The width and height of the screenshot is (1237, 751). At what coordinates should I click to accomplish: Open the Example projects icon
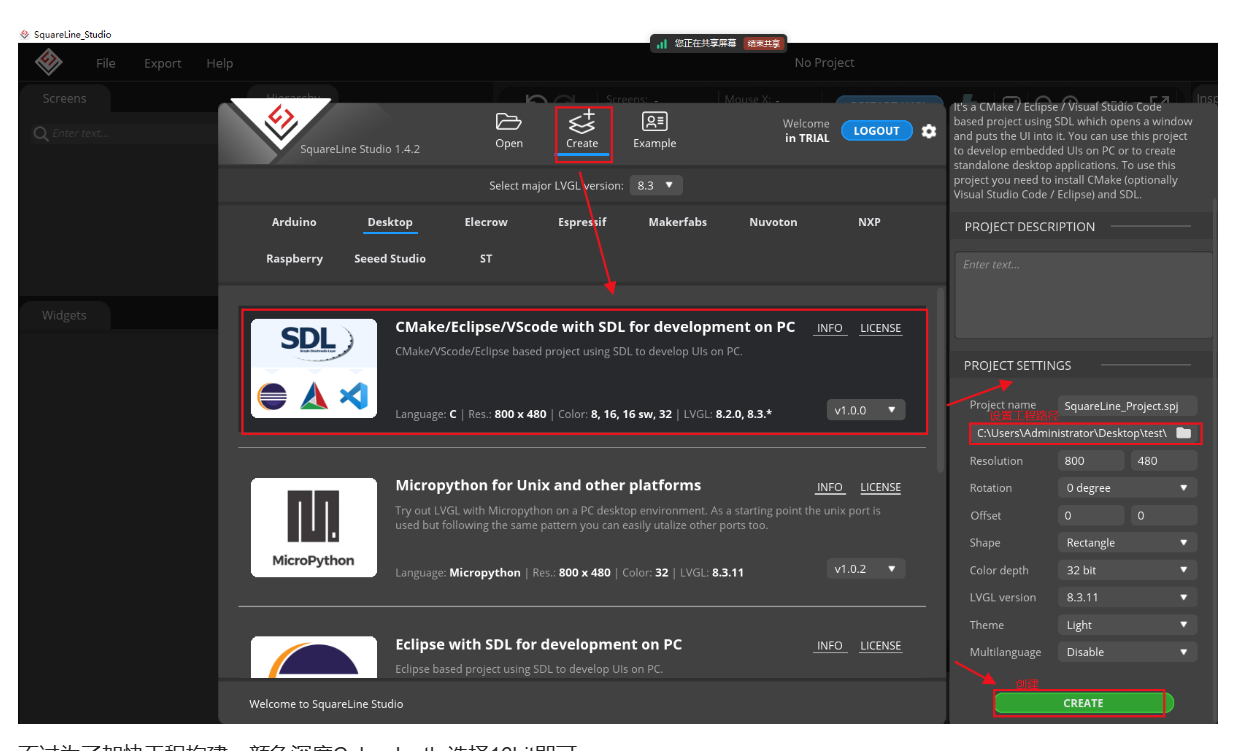coord(655,122)
